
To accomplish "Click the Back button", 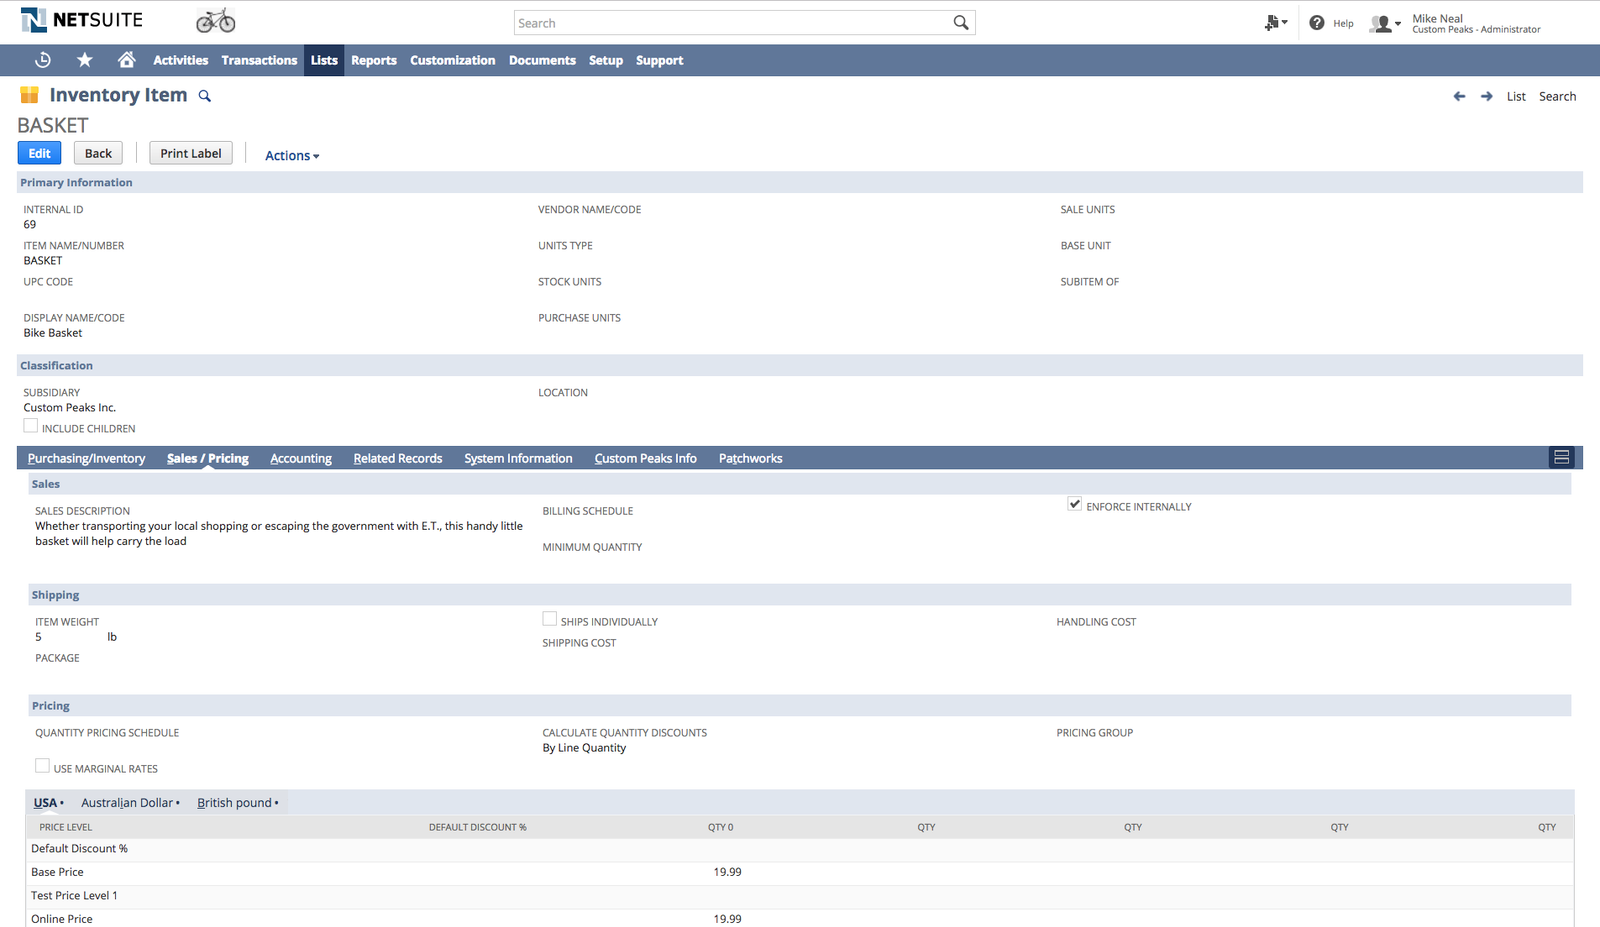I will (x=98, y=153).
